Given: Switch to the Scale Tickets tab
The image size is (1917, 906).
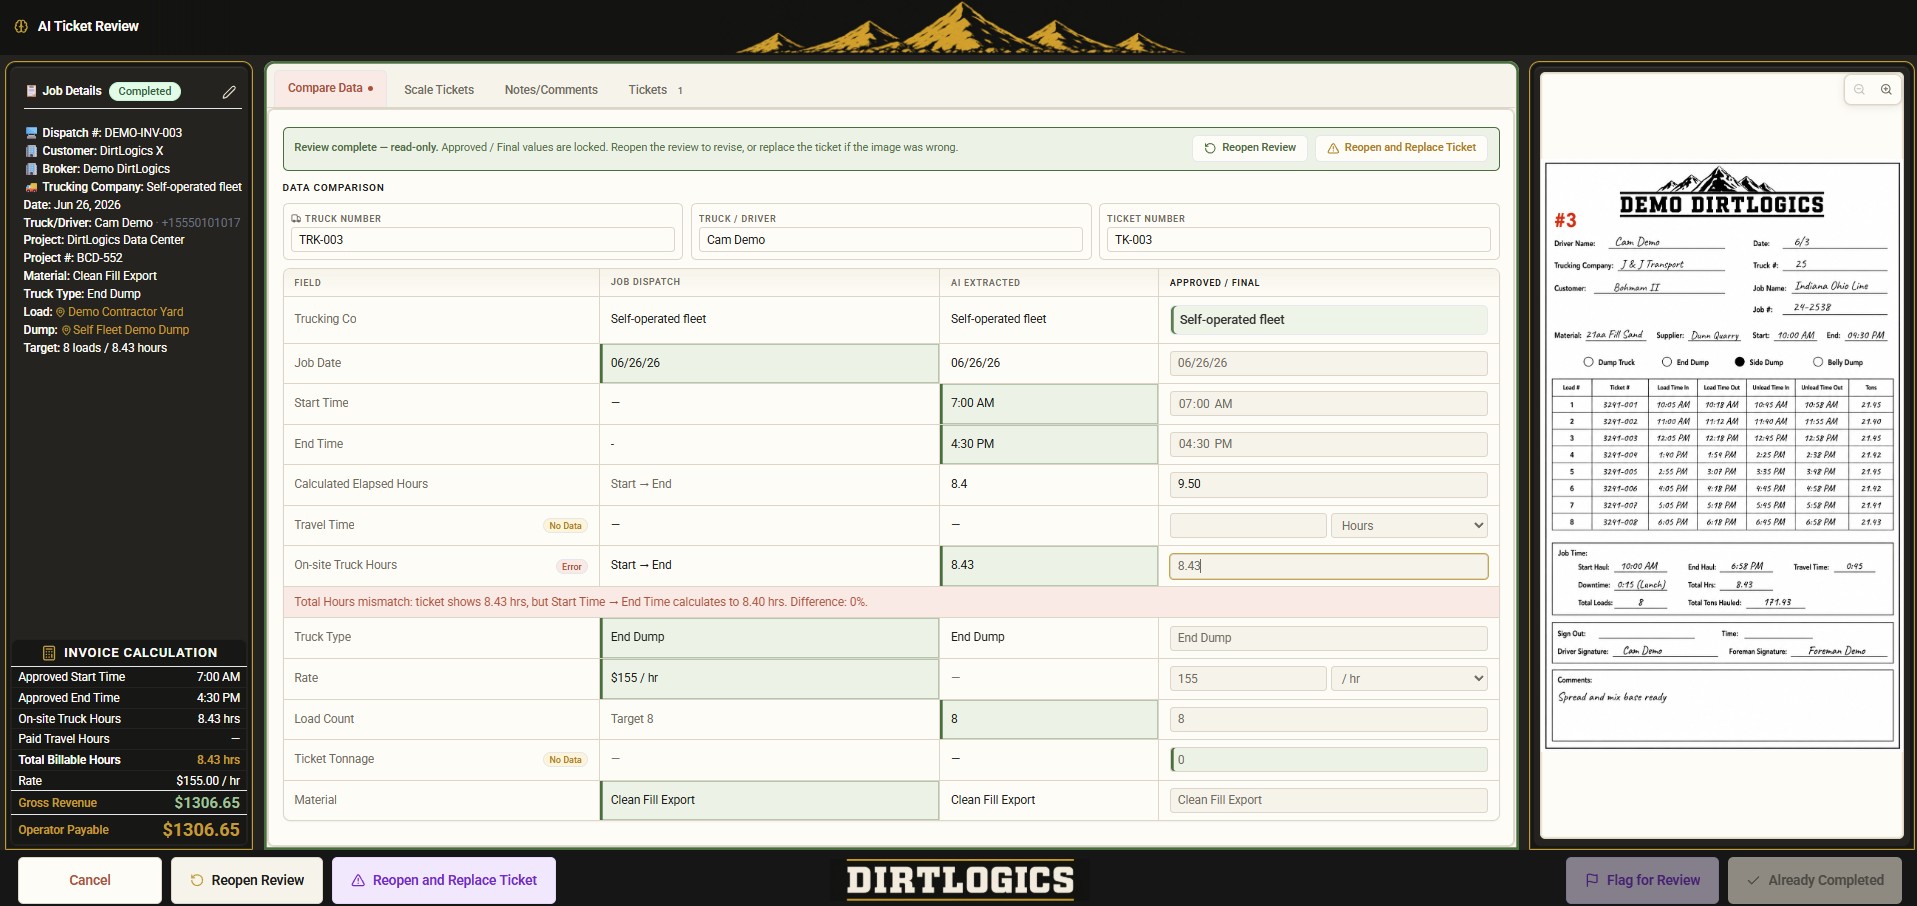Looking at the screenshot, I should pos(439,90).
